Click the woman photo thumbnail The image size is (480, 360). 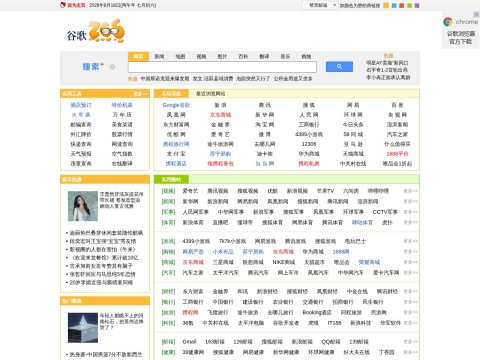(x=83, y=206)
